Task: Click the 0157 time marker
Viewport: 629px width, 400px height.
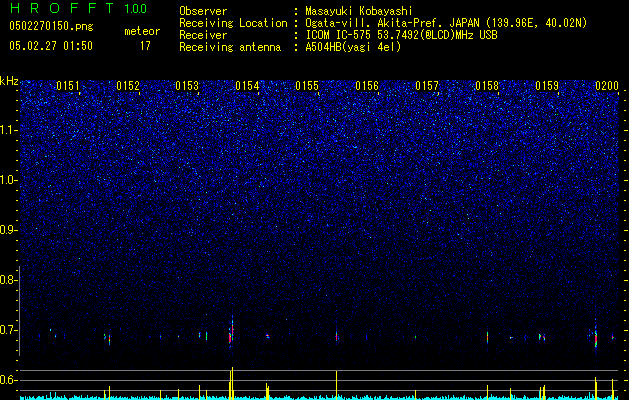Action: pyautogui.click(x=427, y=86)
